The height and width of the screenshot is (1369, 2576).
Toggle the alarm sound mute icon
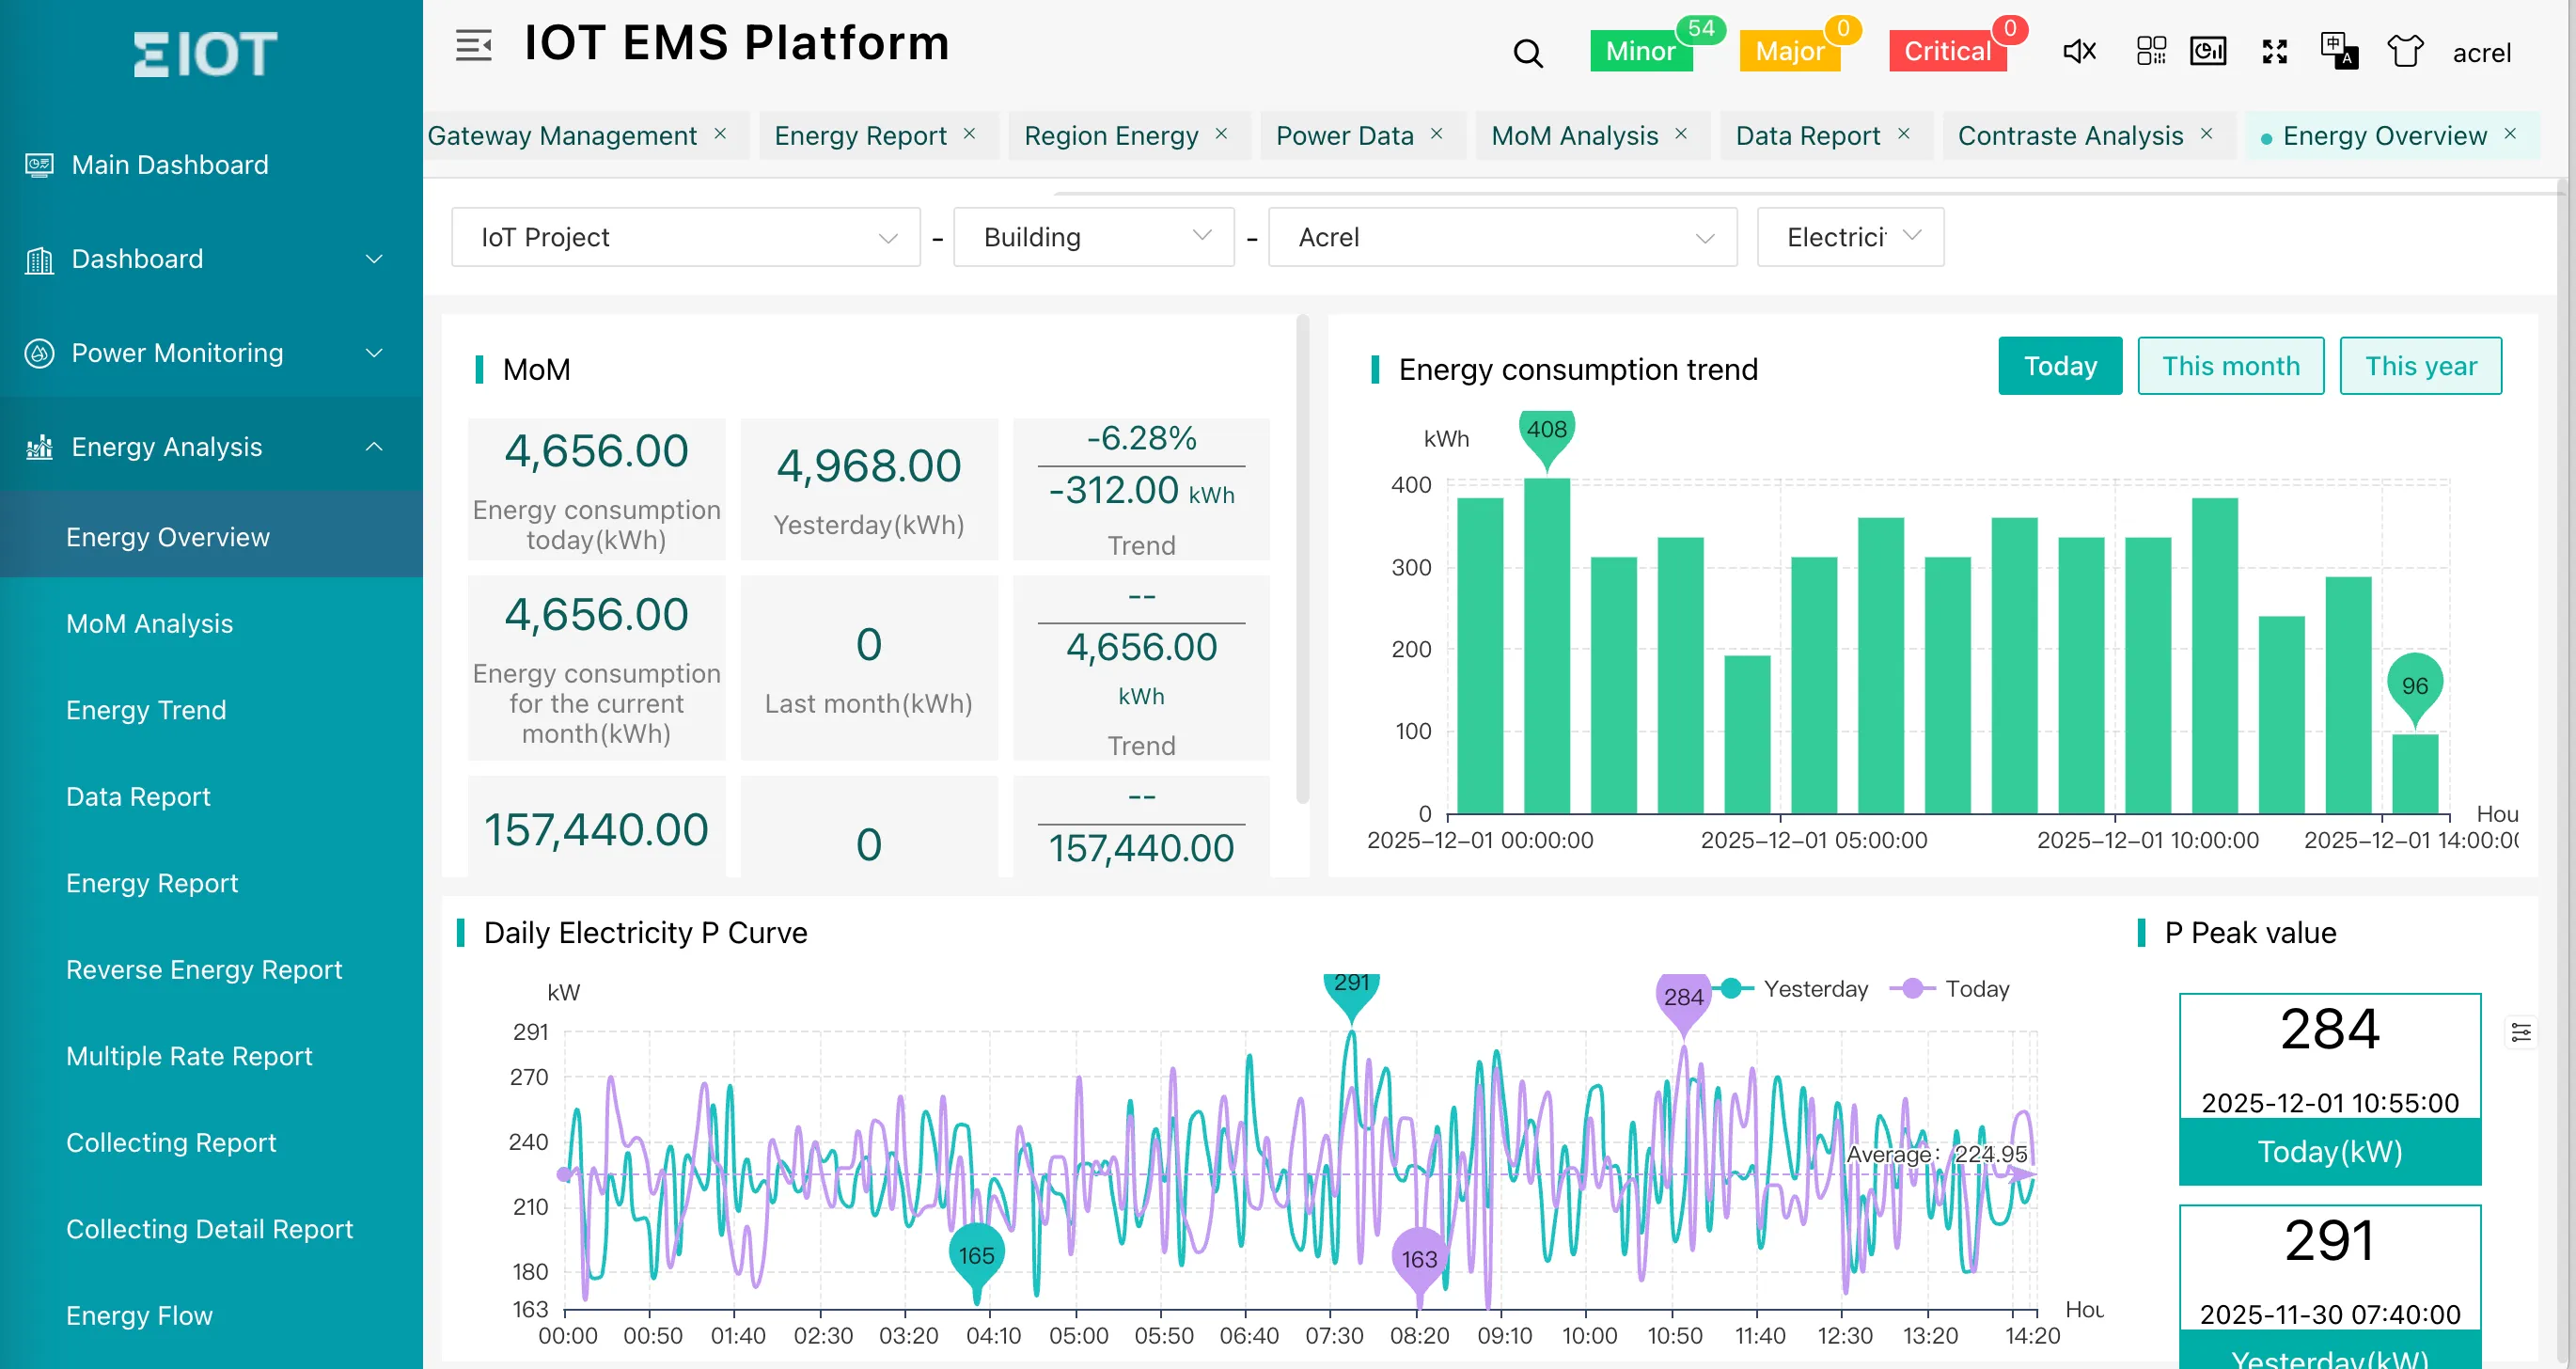tap(2079, 51)
